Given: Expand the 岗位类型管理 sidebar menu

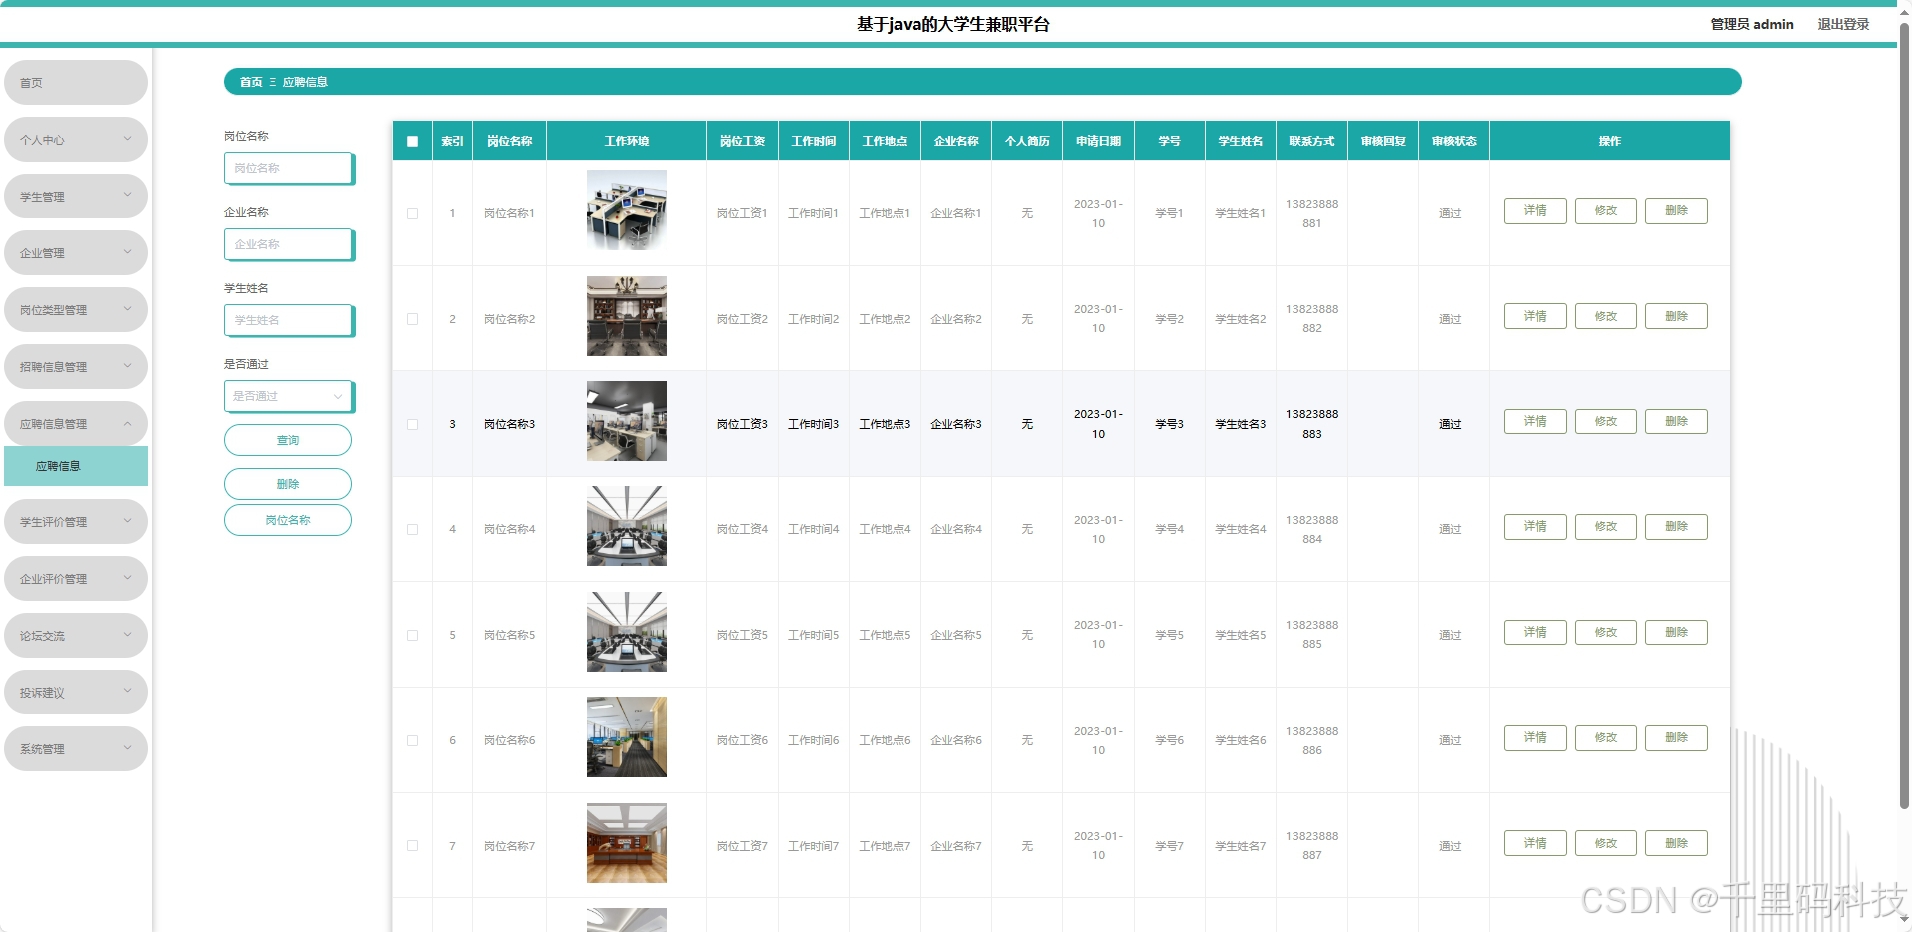Looking at the screenshot, I should (76, 310).
